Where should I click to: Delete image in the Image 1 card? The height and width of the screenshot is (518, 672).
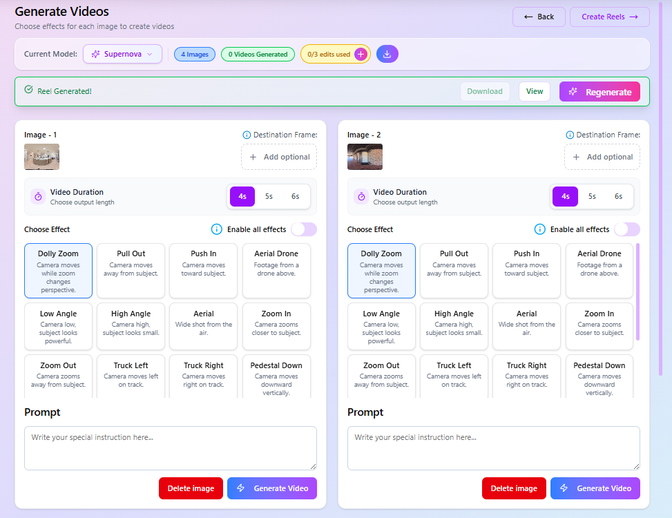coord(191,488)
